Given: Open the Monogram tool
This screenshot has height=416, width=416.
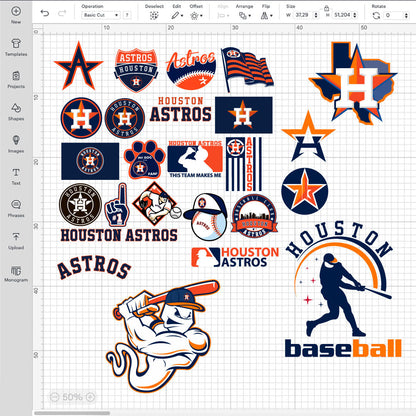Looking at the screenshot, I should tap(16, 274).
